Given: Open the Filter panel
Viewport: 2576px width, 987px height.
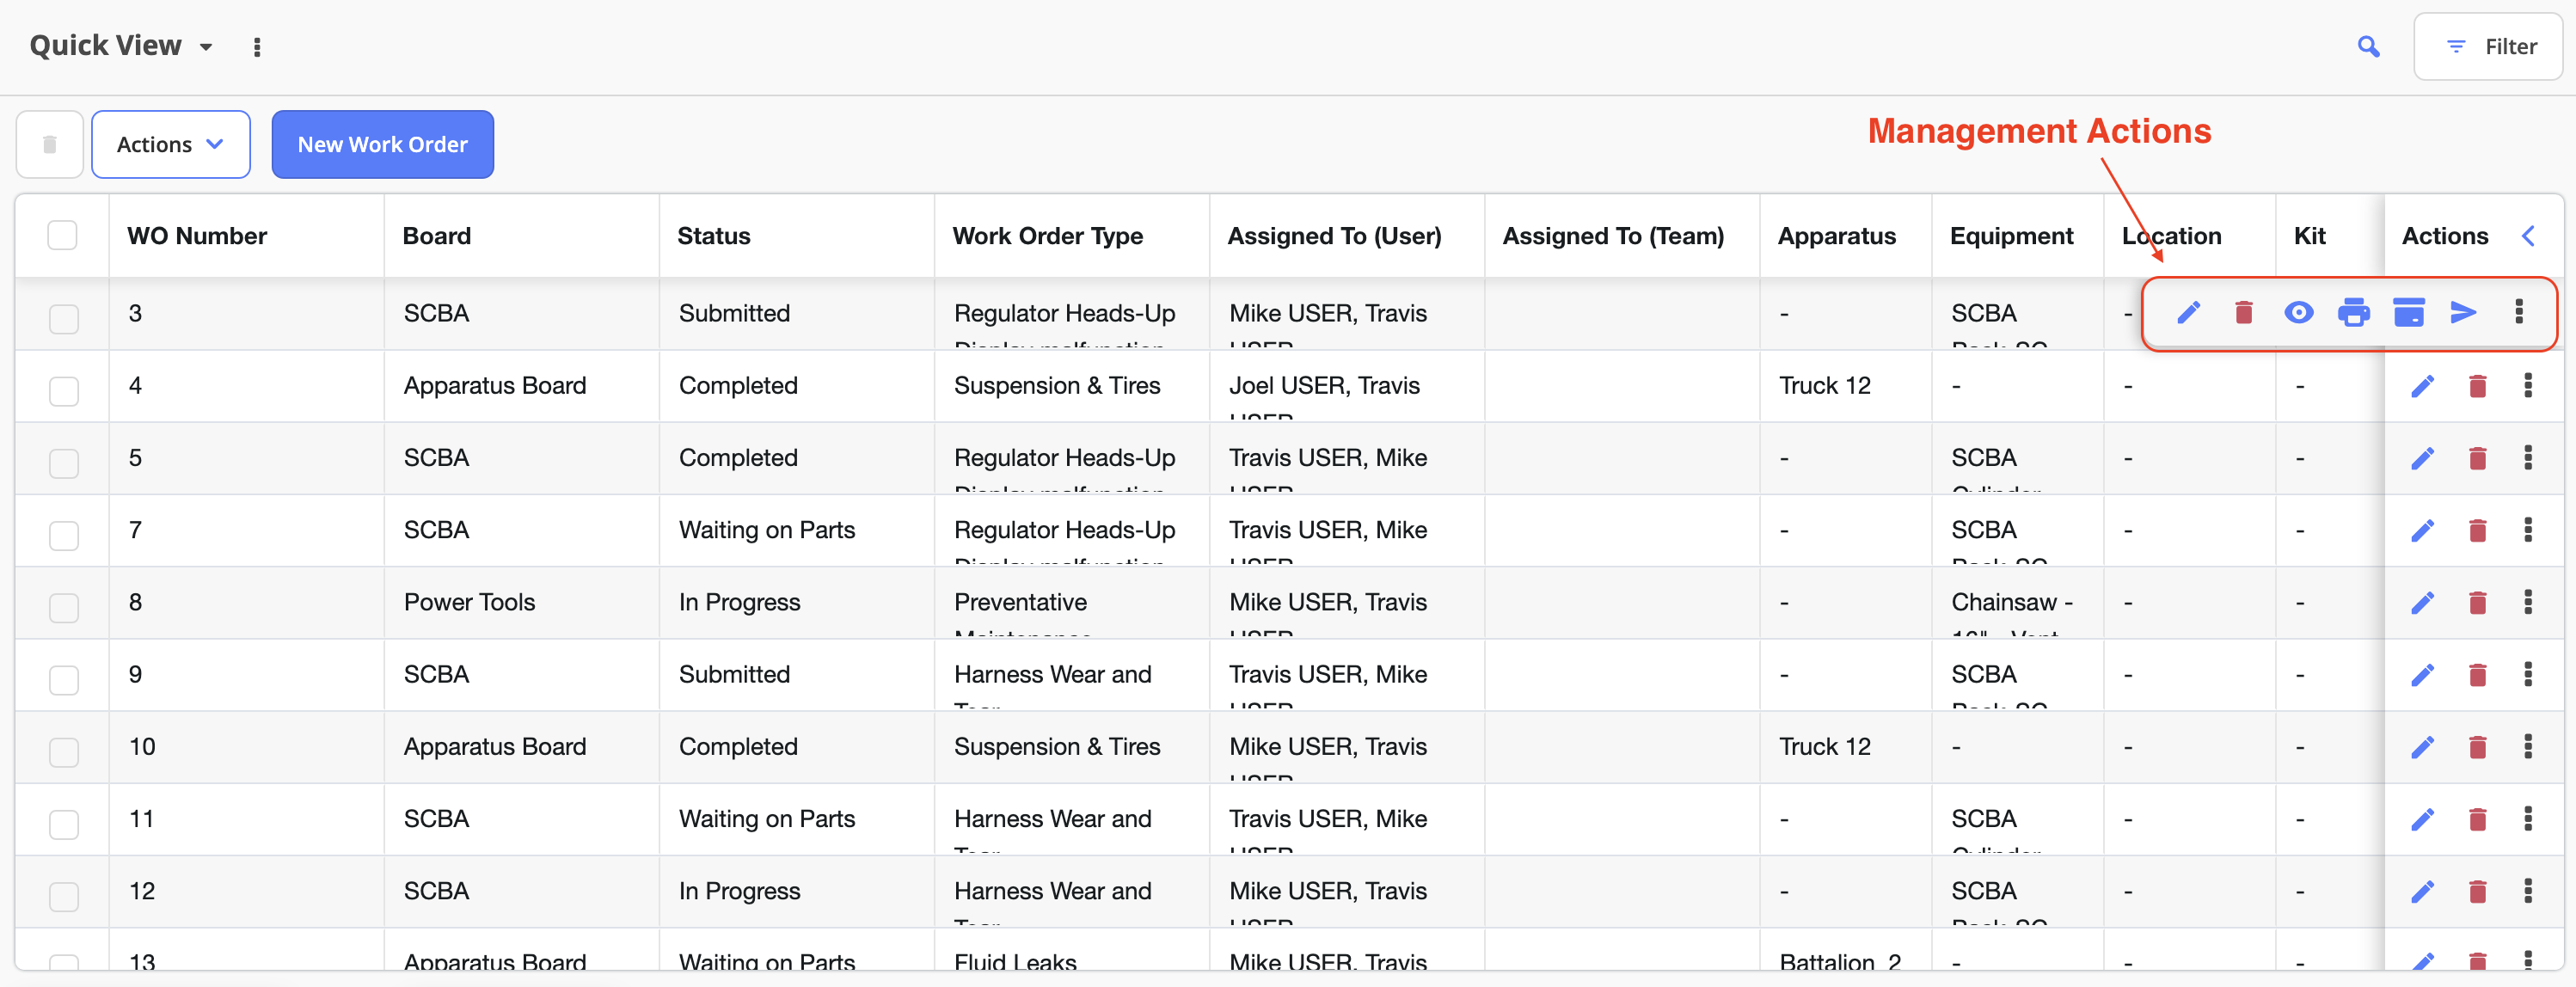Looking at the screenshot, I should (2488, 46).
